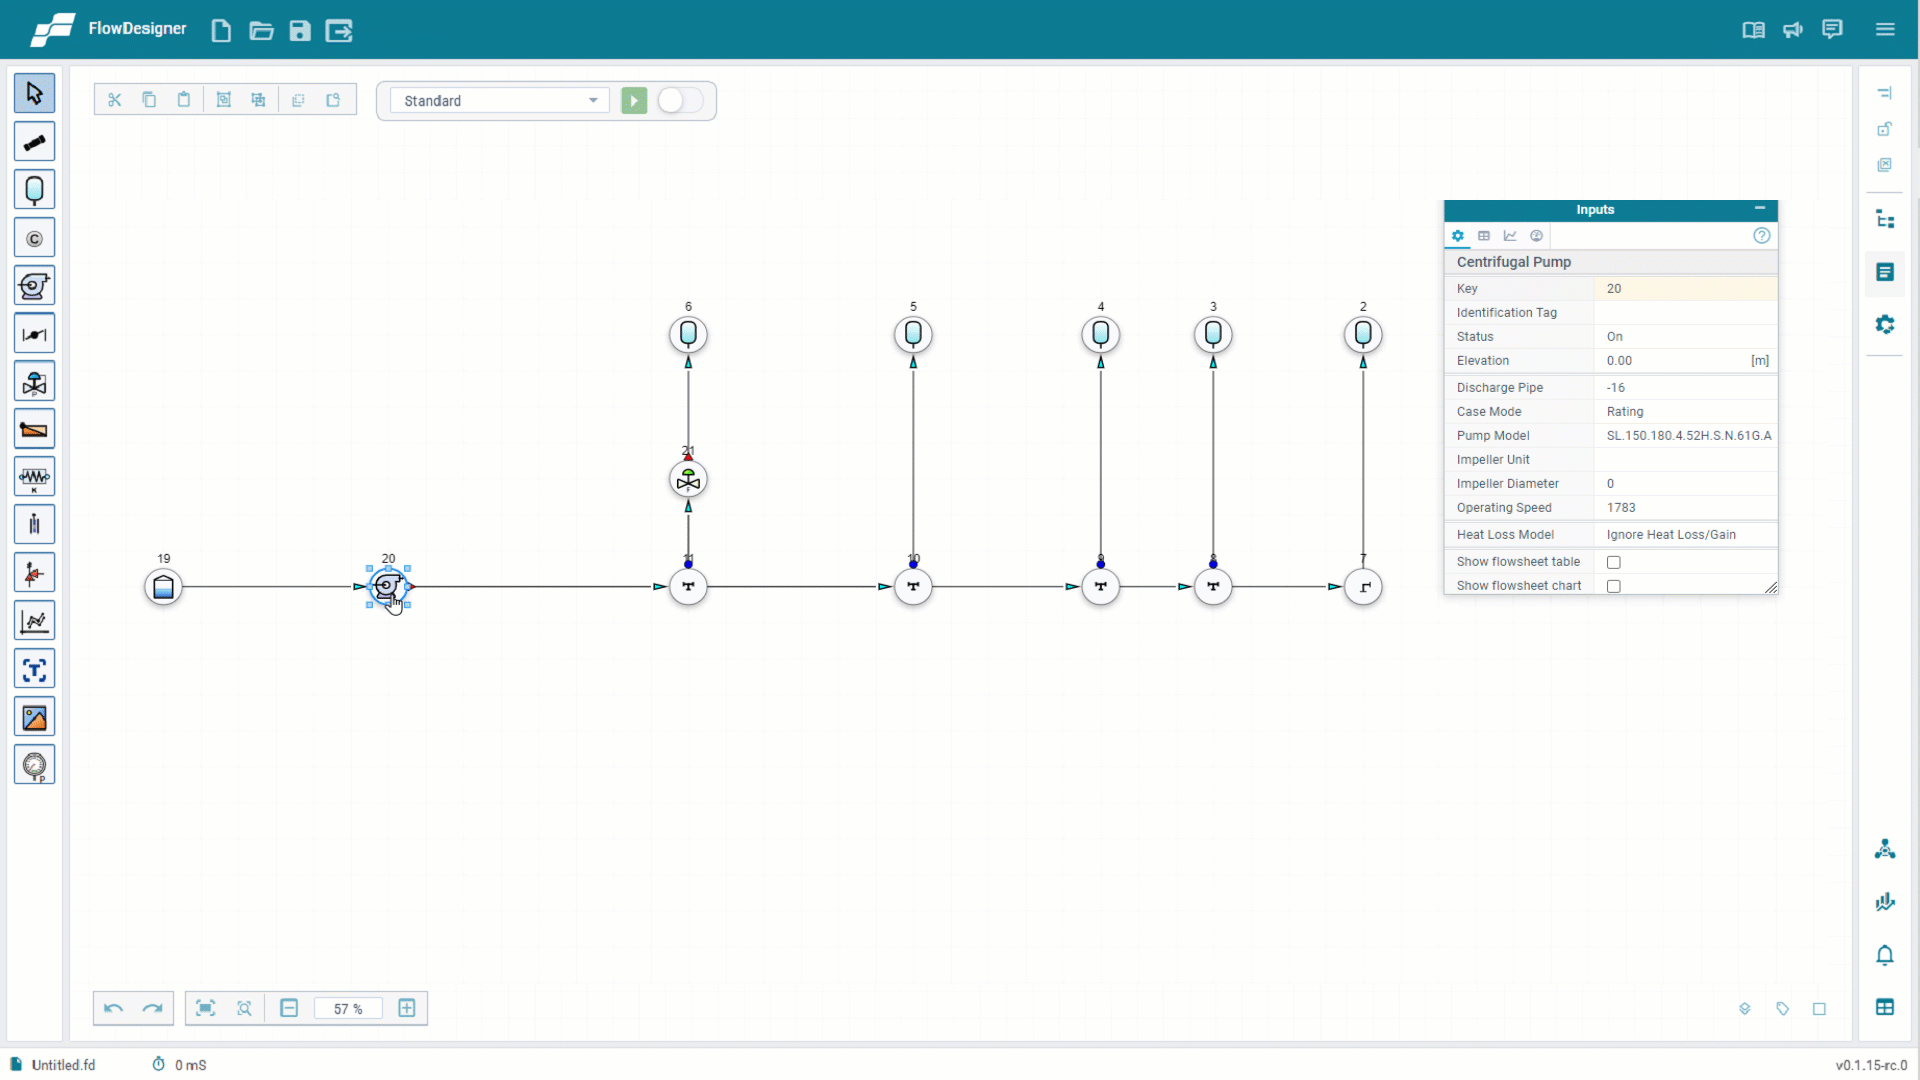Screen dimensions: 1920x1080
Task: Open the Case Mode Rating dropdown field
Action: 1685,412
